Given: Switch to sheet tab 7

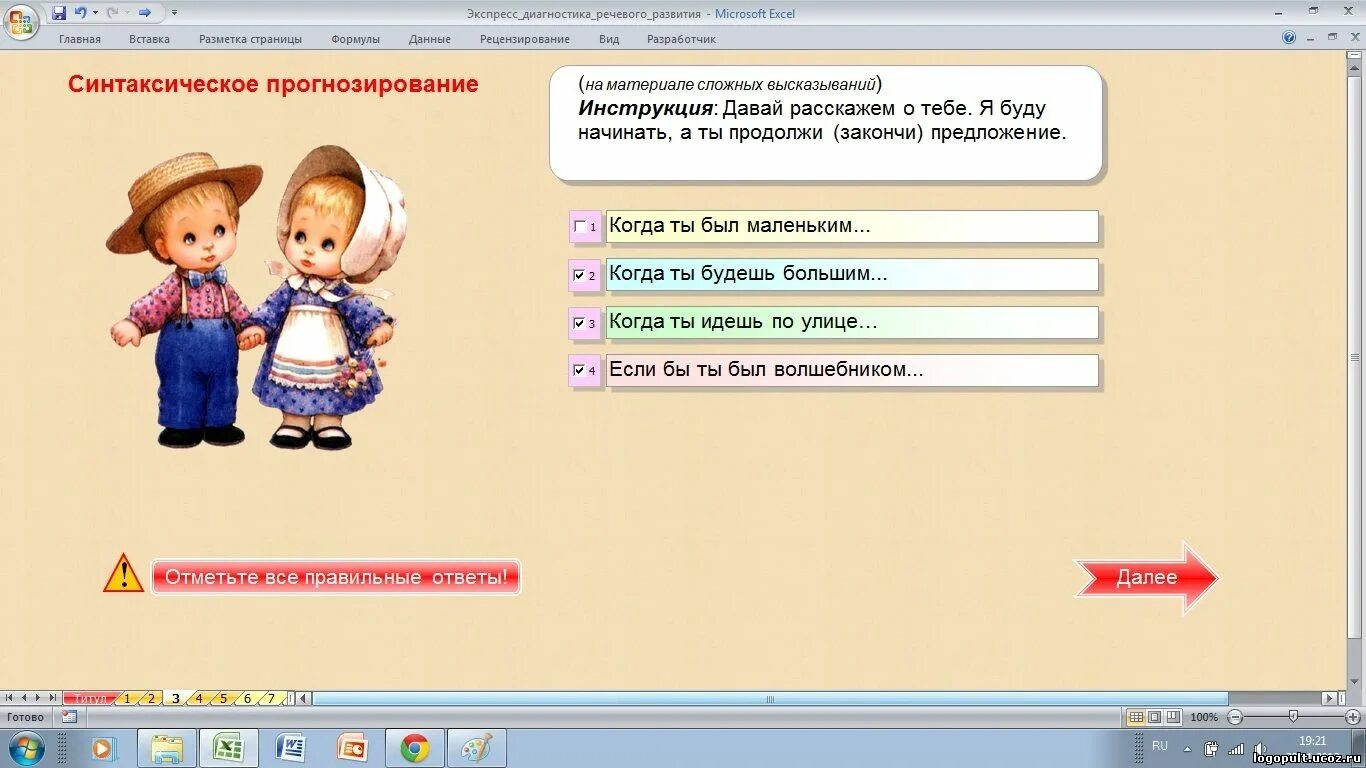Looking at the screenshot, I should click(x=271, y=699).
